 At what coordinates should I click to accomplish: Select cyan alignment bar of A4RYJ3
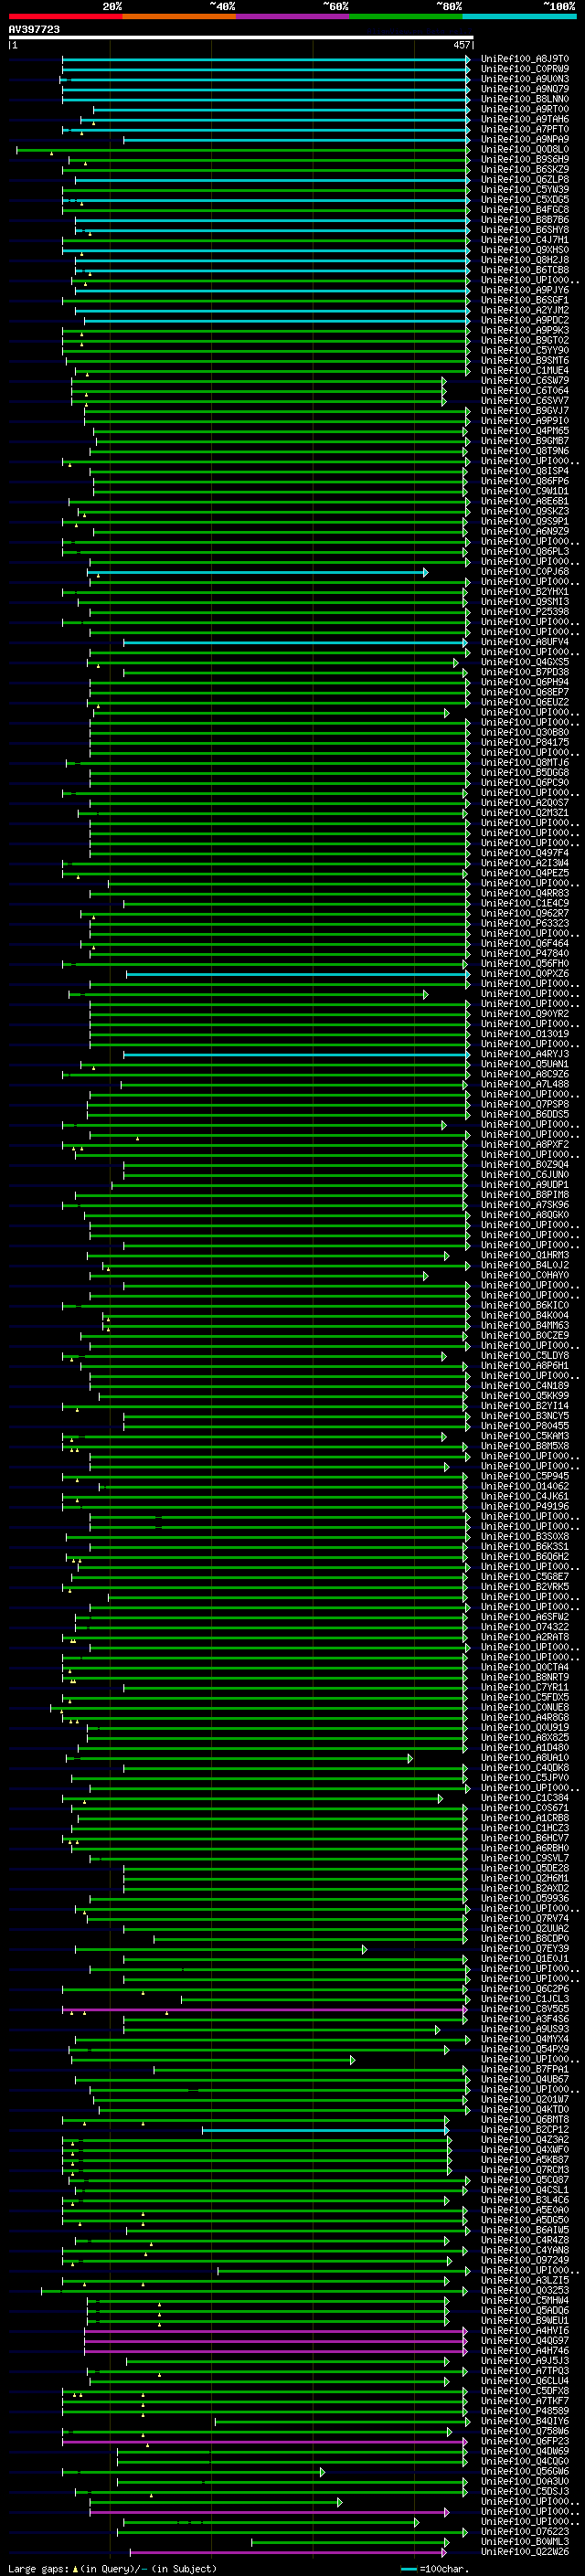coord(296,1054)
